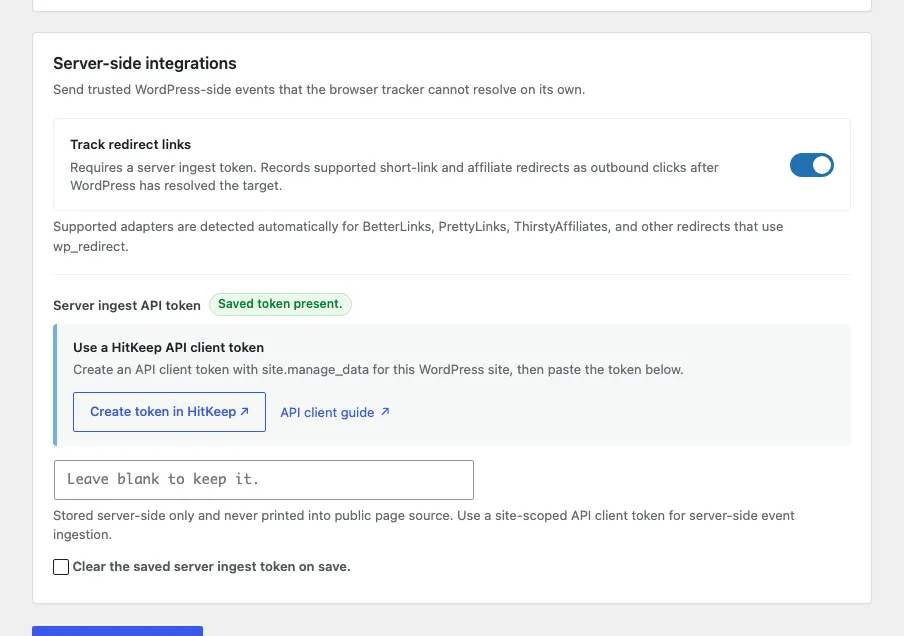Viewport: 904px width, 636px height.
Task: Click the Track redirect links title
Action: click(130, 144)
